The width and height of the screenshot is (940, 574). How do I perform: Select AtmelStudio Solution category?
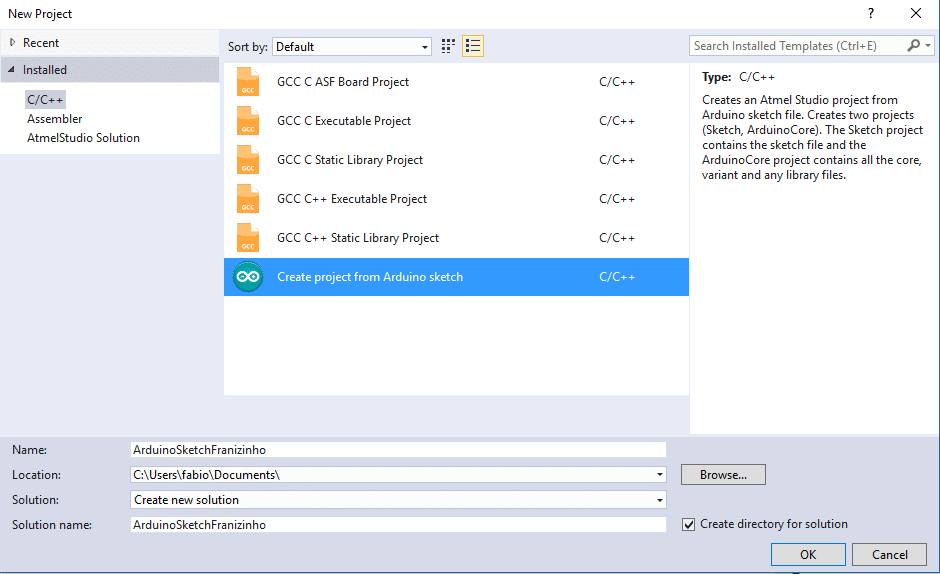tap(83, 138)
